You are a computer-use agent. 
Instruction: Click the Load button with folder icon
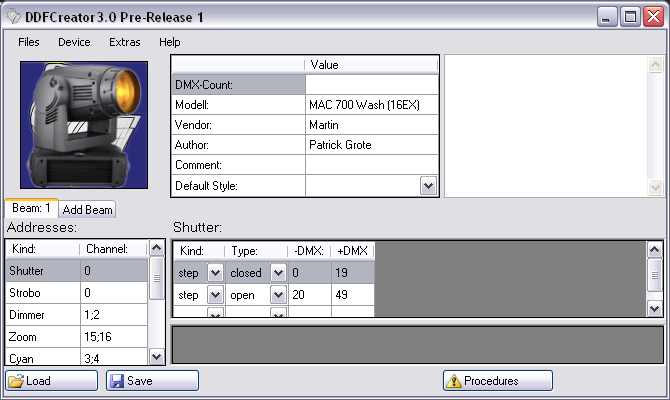click(x=52, y=381)
